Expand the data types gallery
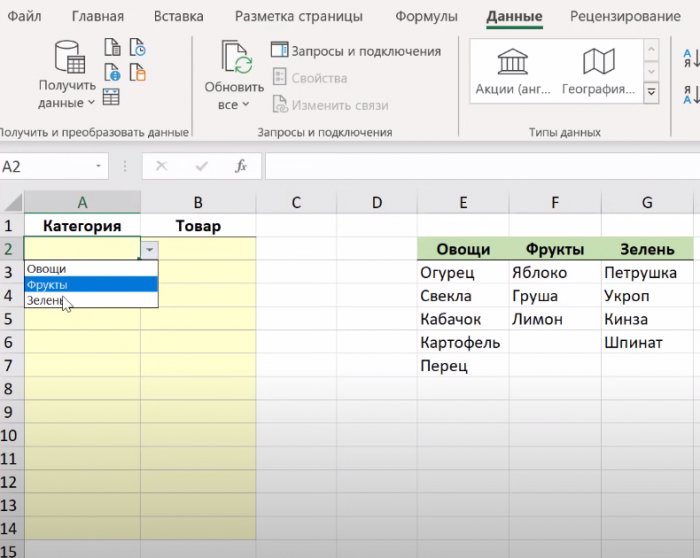700x558 pixels. [x=651, y=92]
